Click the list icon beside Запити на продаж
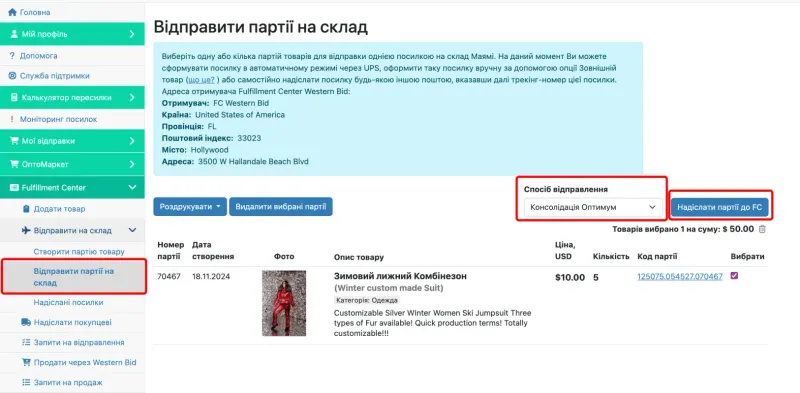800x393 pixels. pyautogui.click(x=26, y=382)
